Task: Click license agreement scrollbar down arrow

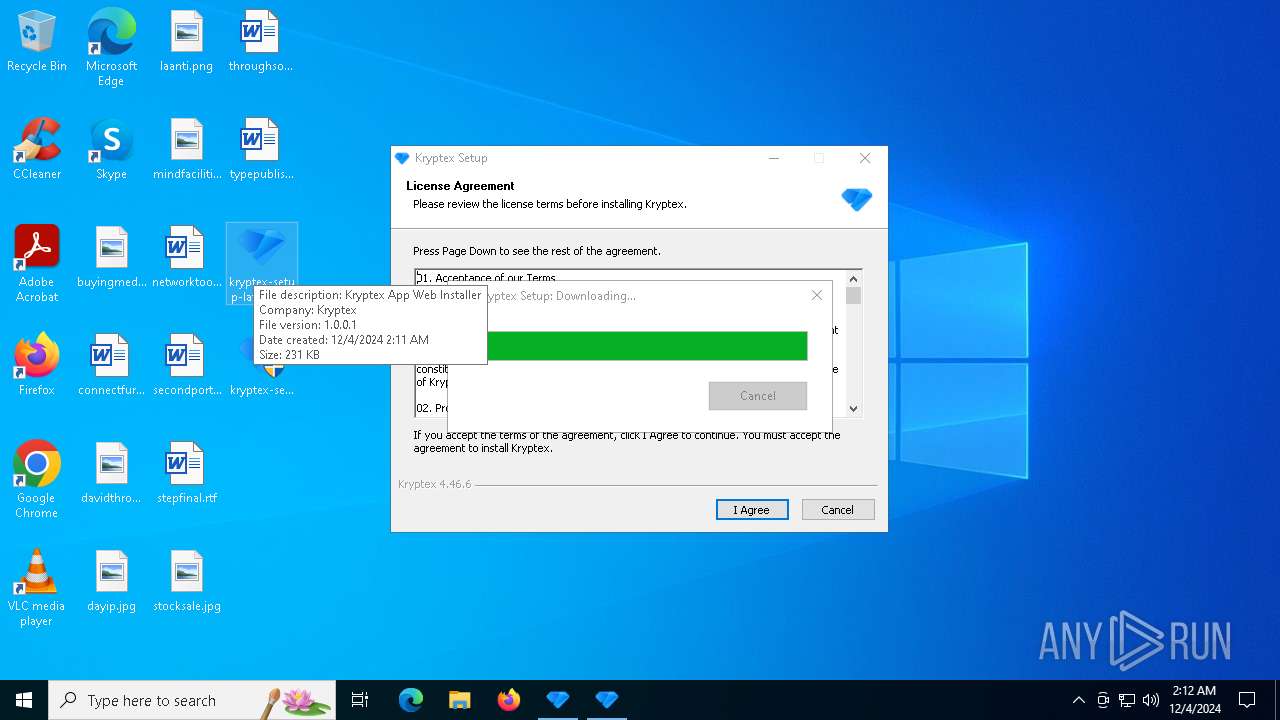Action: [854, 408]
